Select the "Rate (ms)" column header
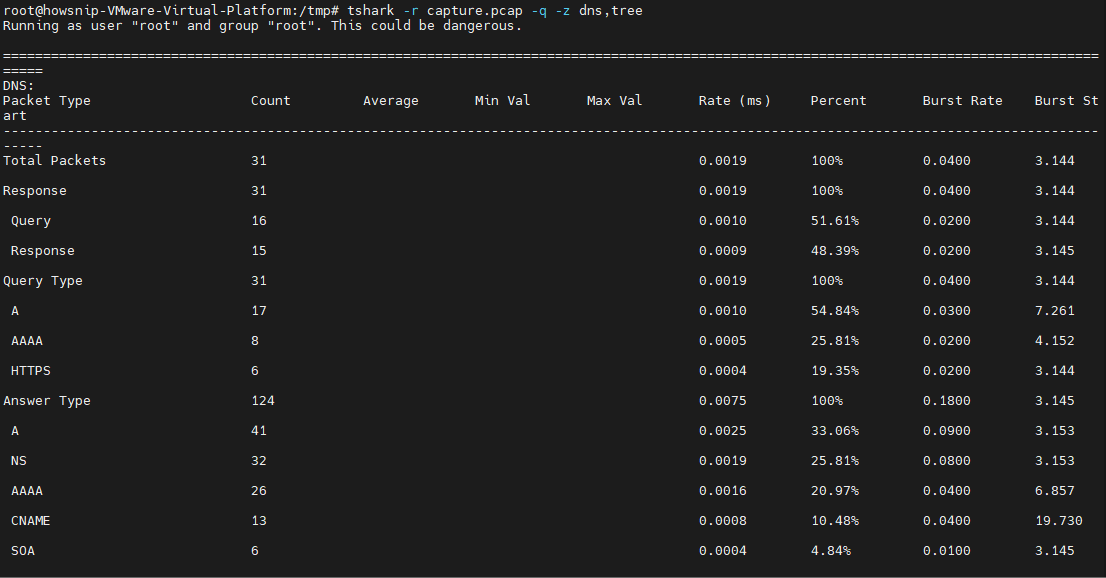Viewport: 1106px width, 578px height. coord(734,101)
